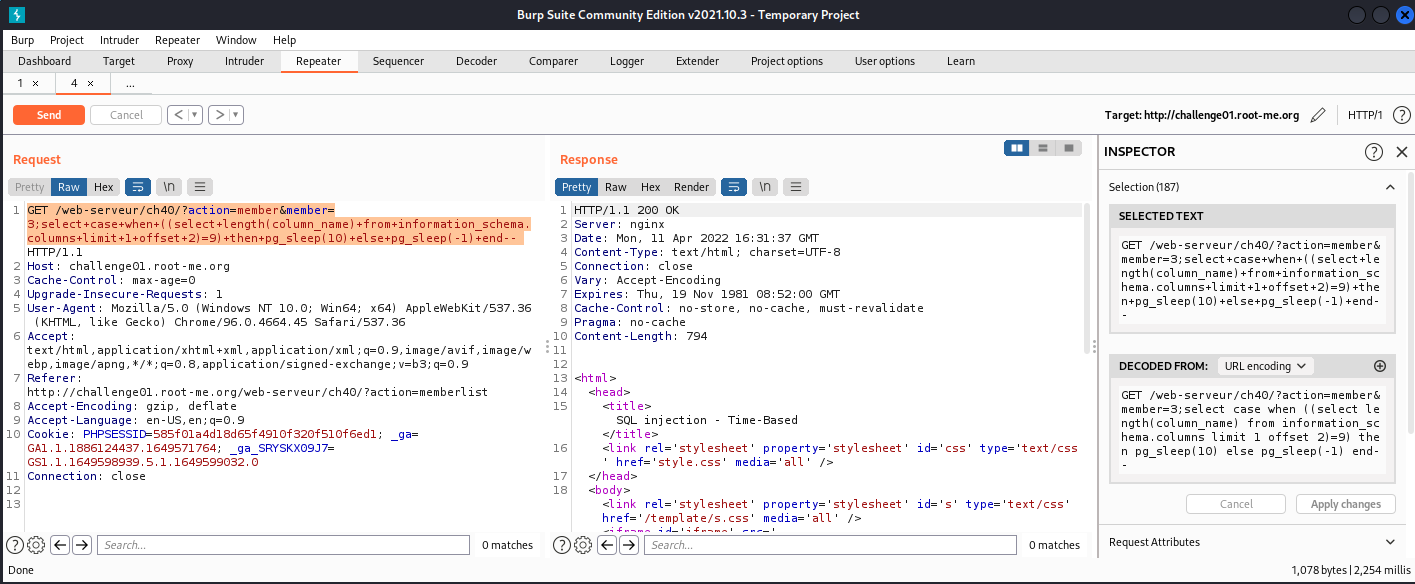This screenshot has width=1415, height=584.
Task: Open Inspector help question mark icon
Action: point(1374,152)
